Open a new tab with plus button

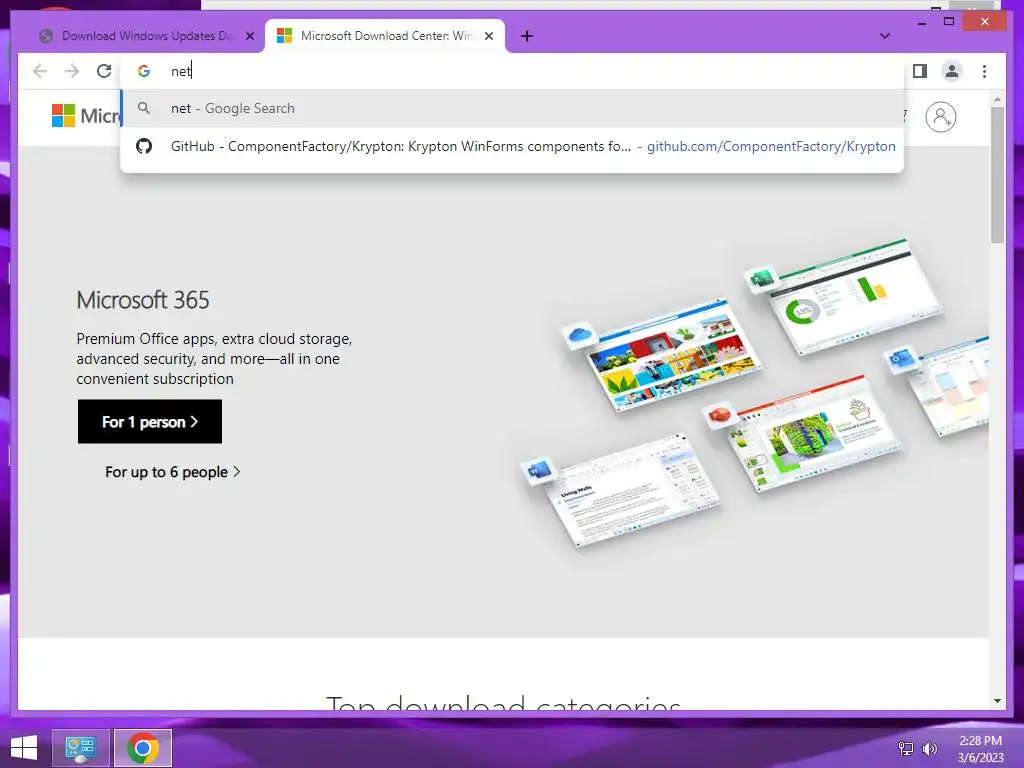527,37
